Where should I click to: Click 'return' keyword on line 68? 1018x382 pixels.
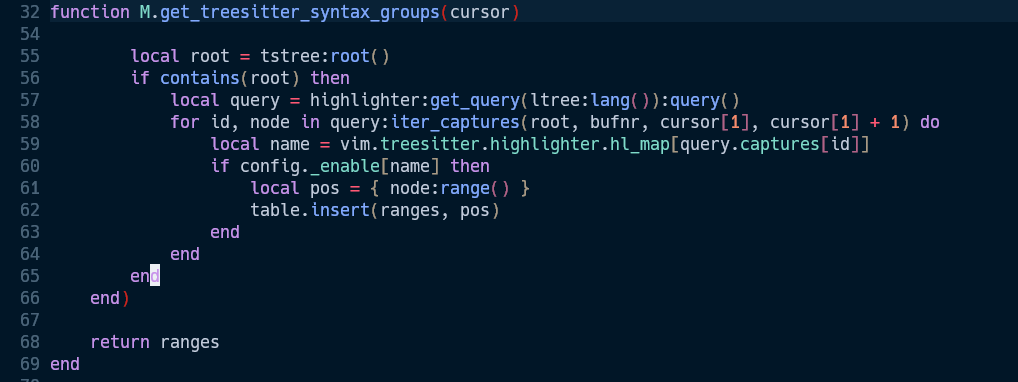[120, 342]
